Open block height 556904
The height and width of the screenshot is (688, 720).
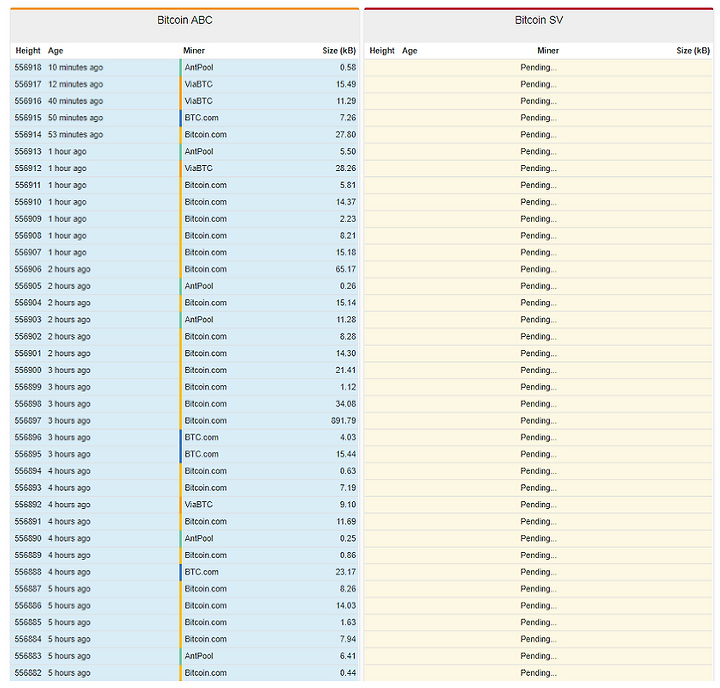(x=28, y=303)
